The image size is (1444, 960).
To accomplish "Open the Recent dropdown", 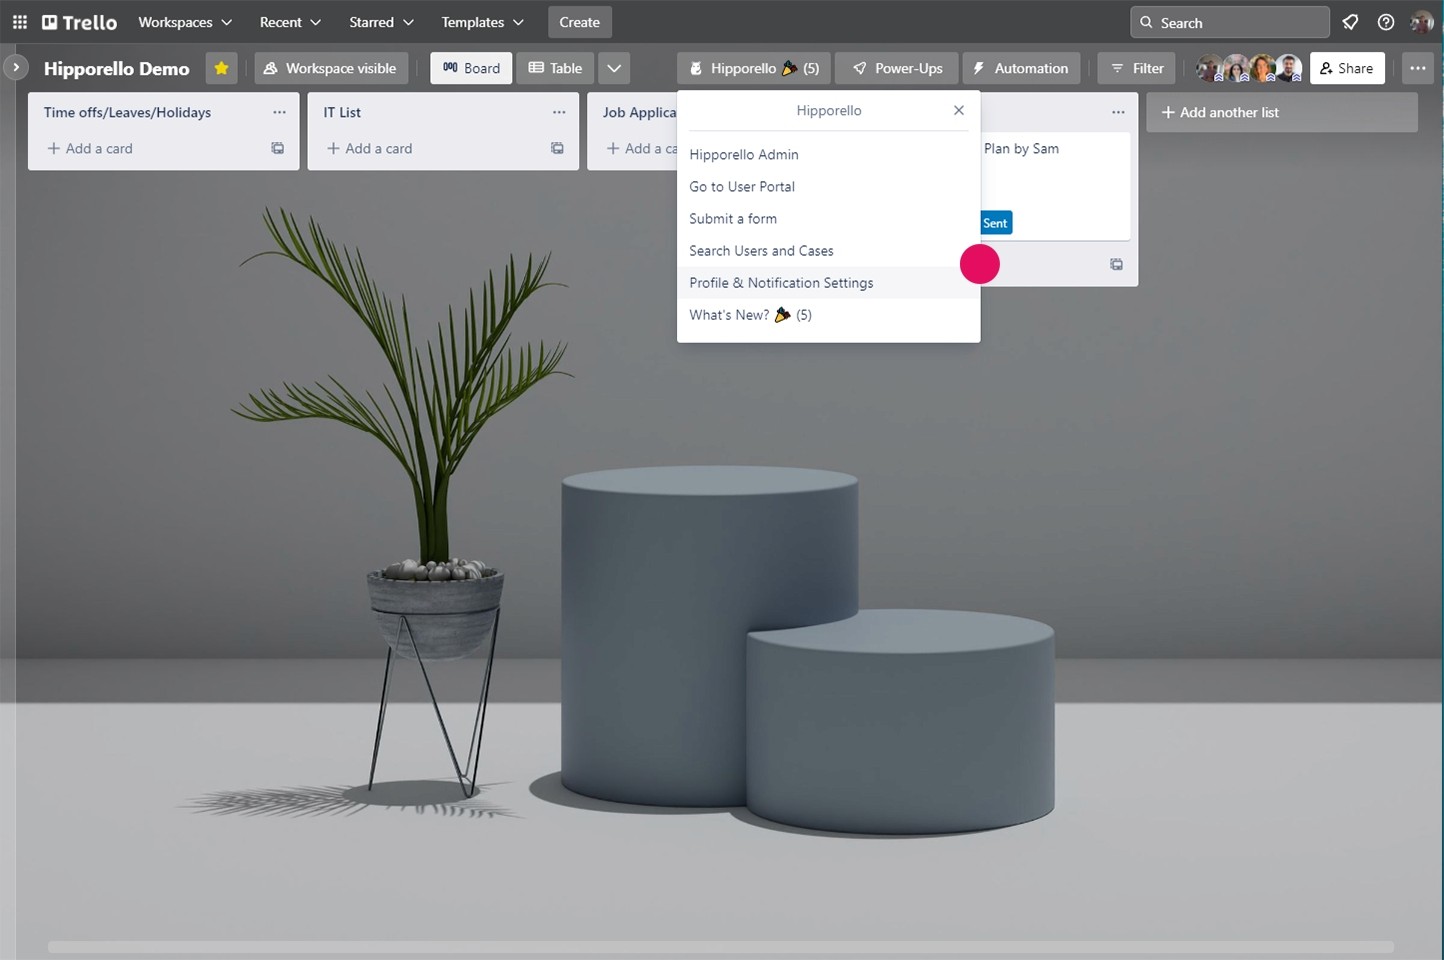I will click(290, 22).
